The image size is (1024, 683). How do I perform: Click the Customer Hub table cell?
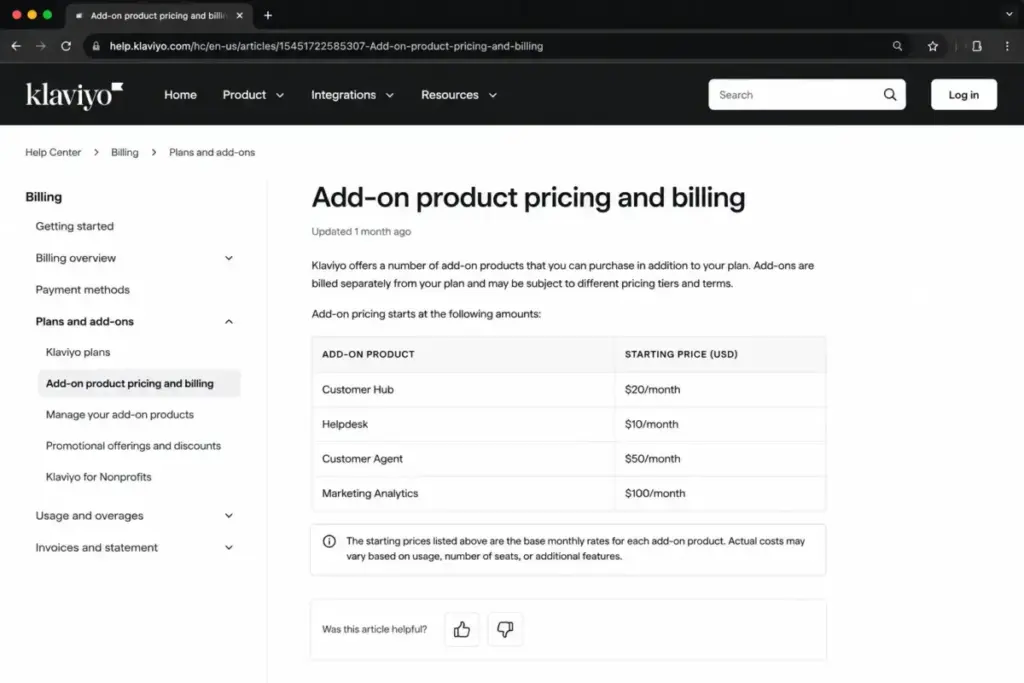pos(463,389)
